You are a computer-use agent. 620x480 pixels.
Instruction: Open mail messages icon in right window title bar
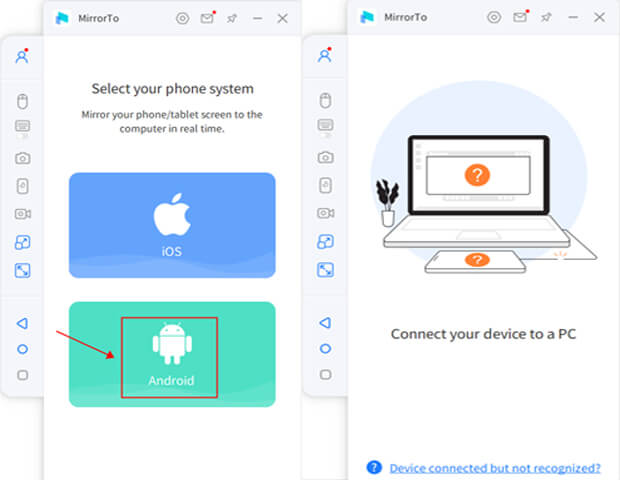[520, 17]
